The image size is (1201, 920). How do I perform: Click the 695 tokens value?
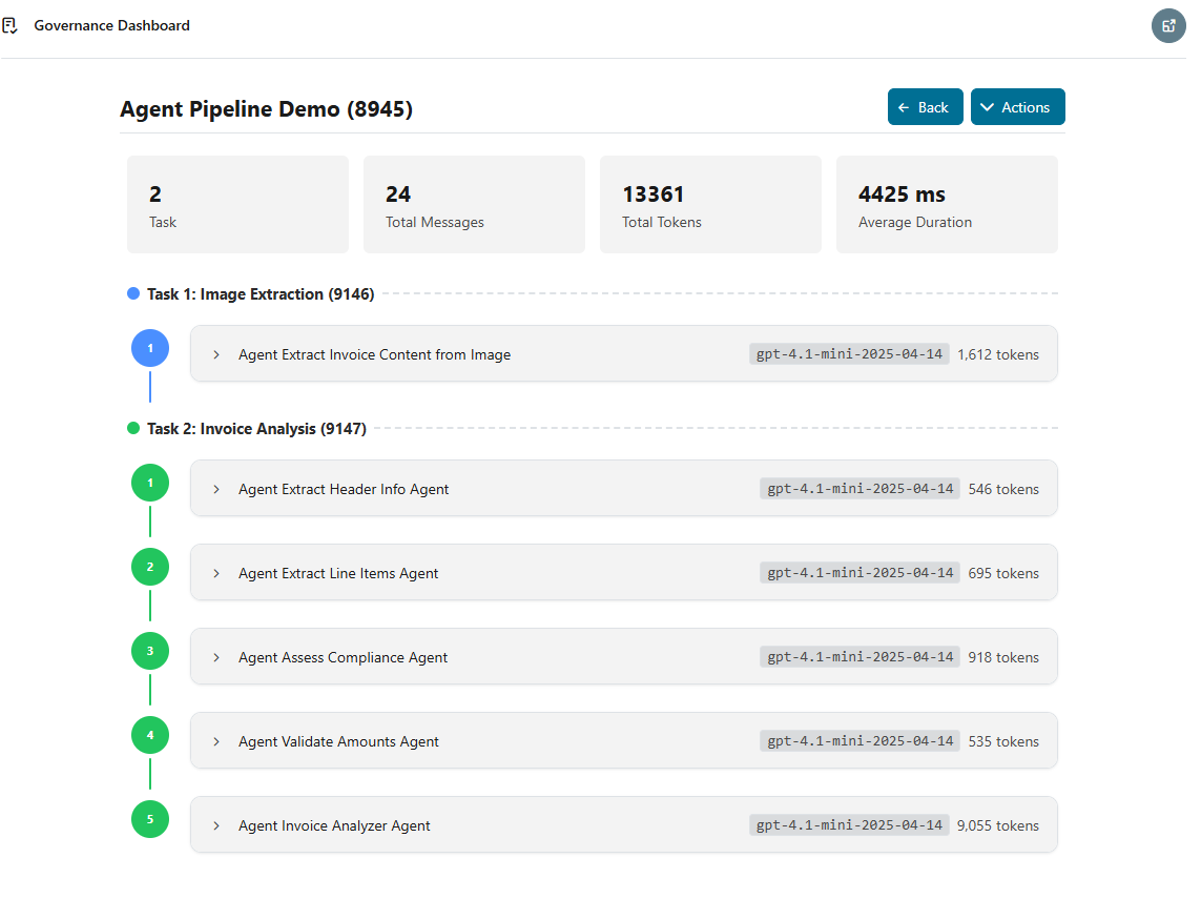point(1004,573)
